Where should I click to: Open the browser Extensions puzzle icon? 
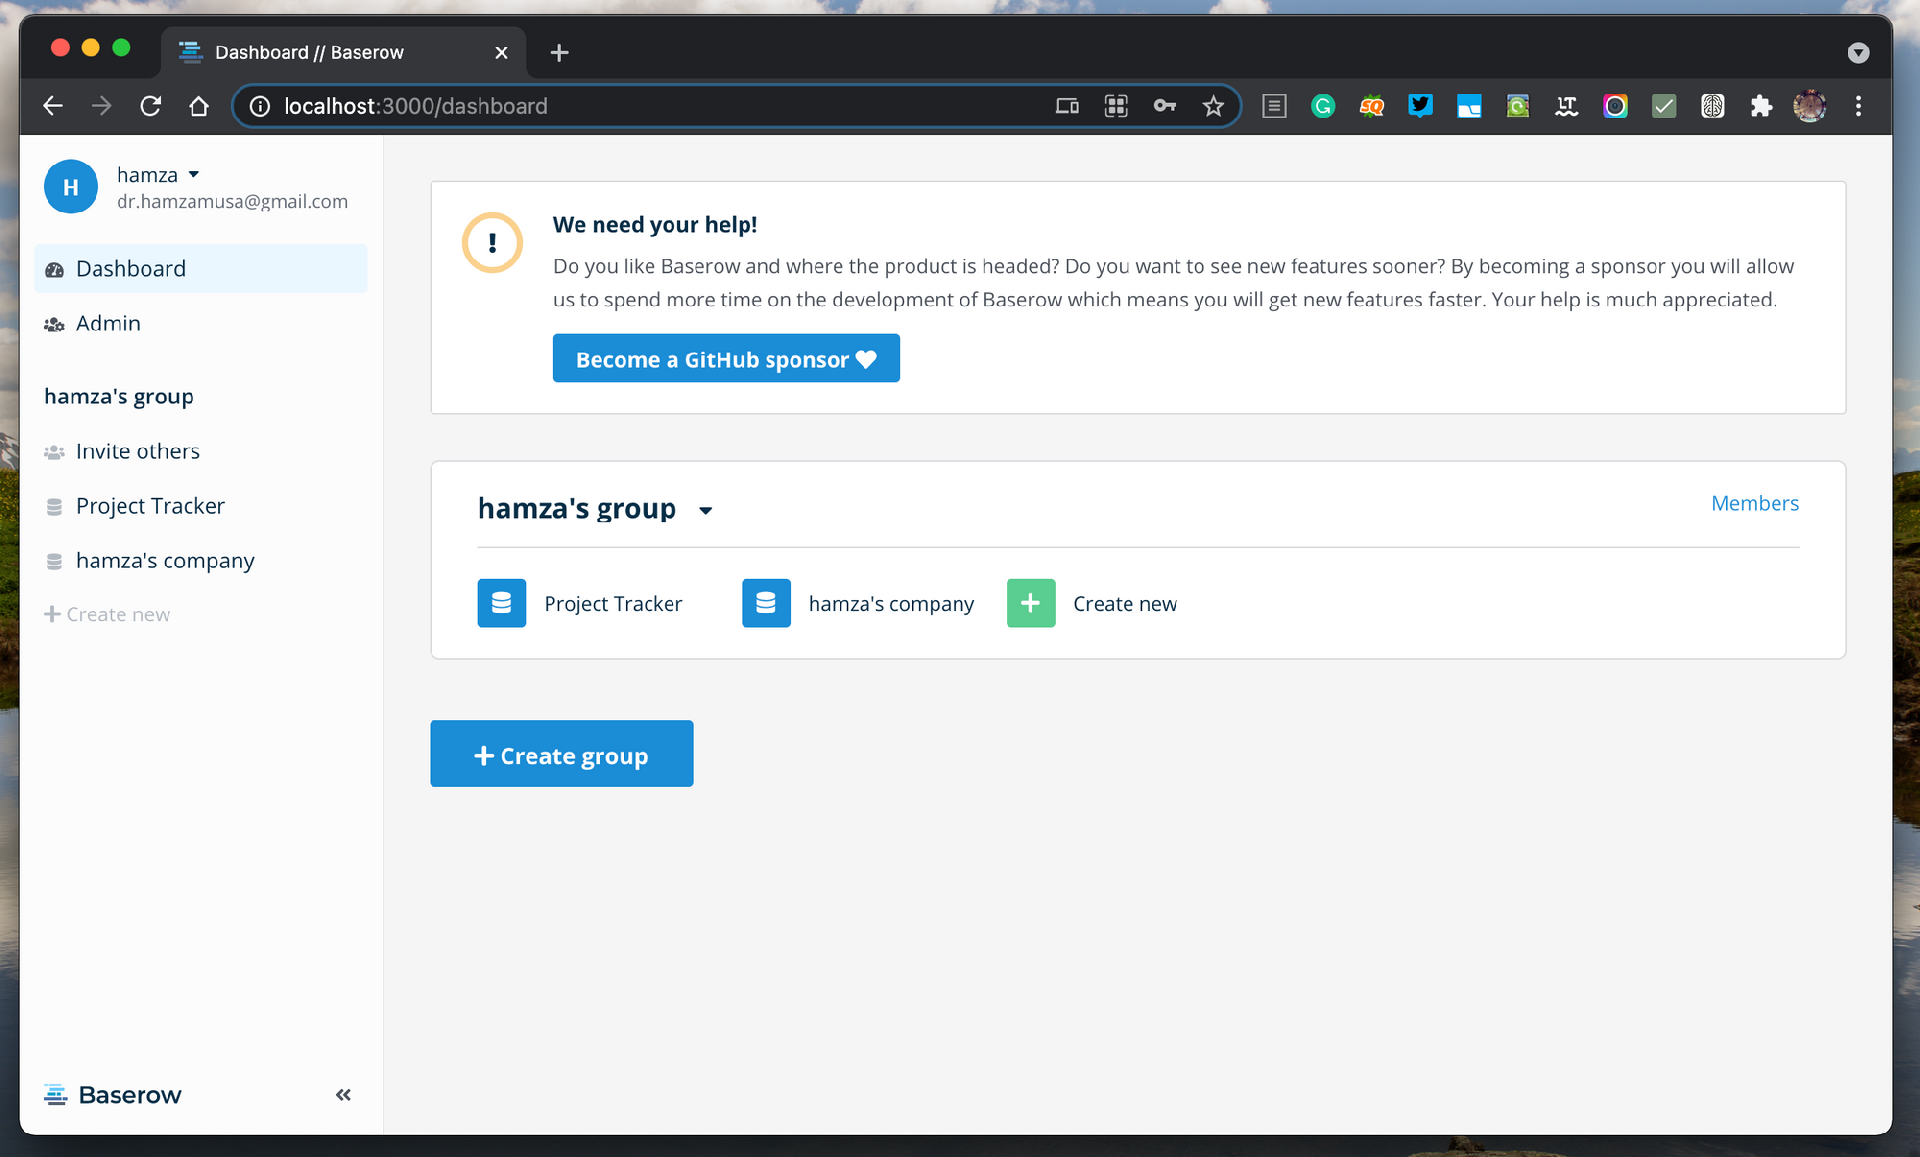1761,106
